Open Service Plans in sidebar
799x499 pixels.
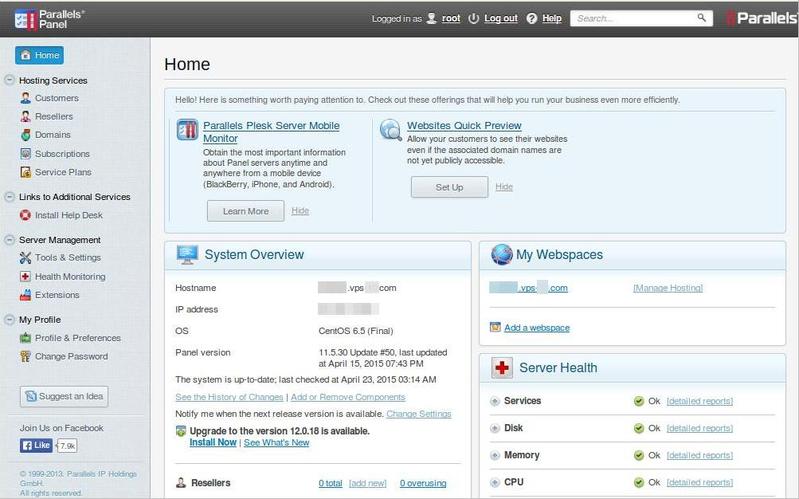click(x=62, y=173)
